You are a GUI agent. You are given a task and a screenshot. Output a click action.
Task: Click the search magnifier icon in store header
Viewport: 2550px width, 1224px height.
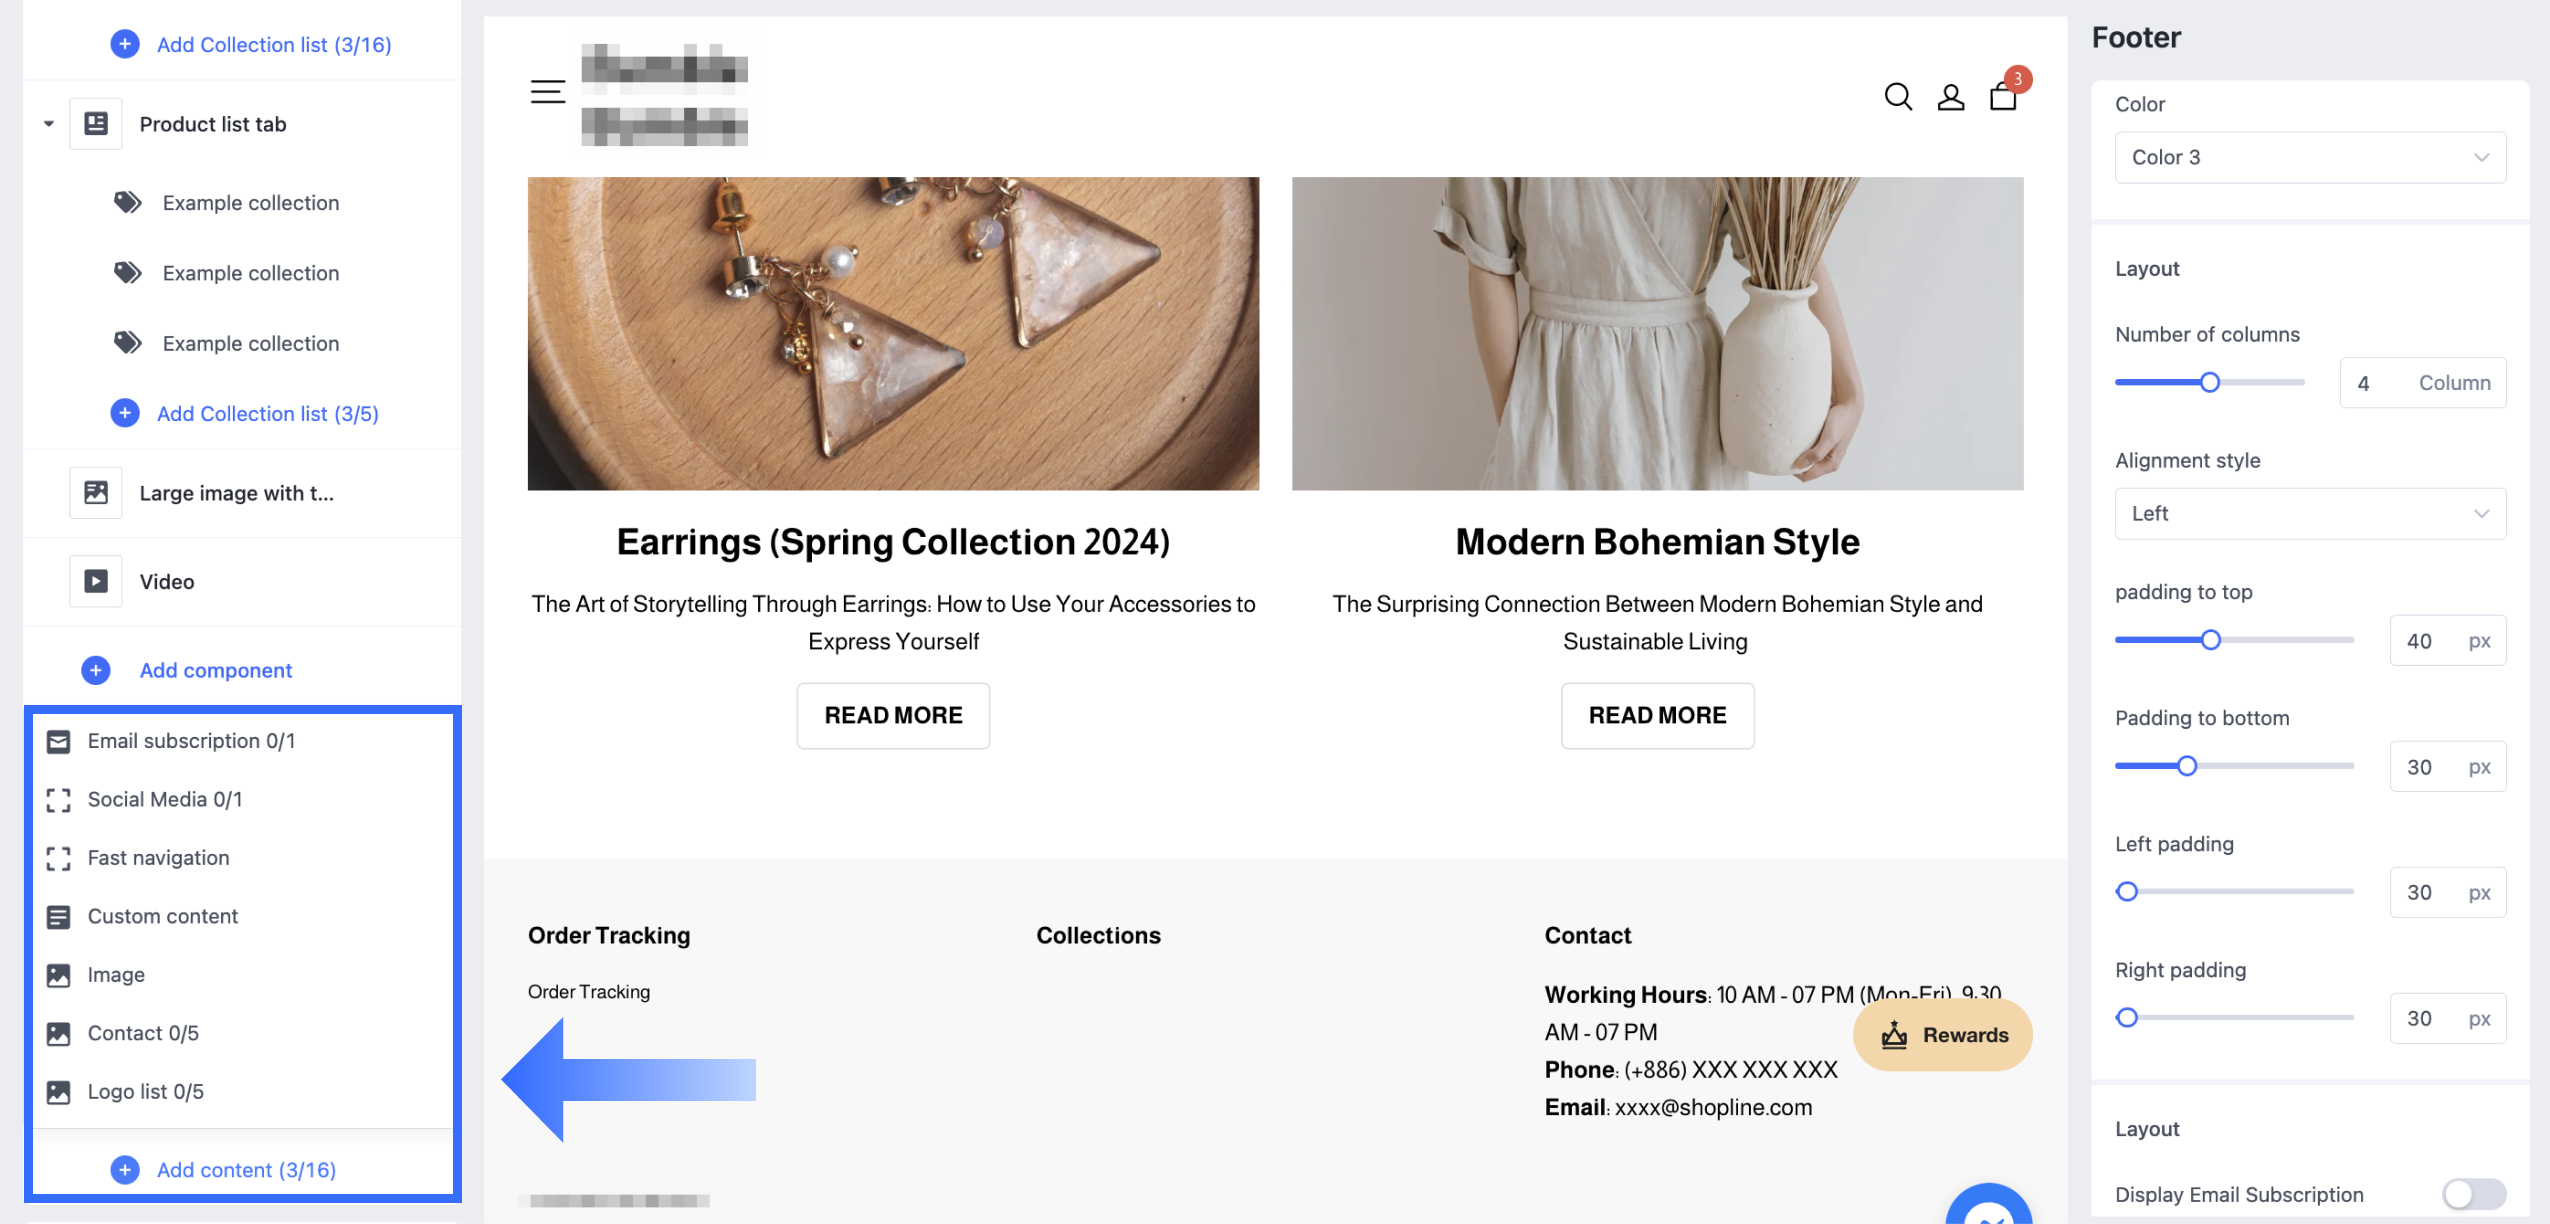coord(1897,97)
